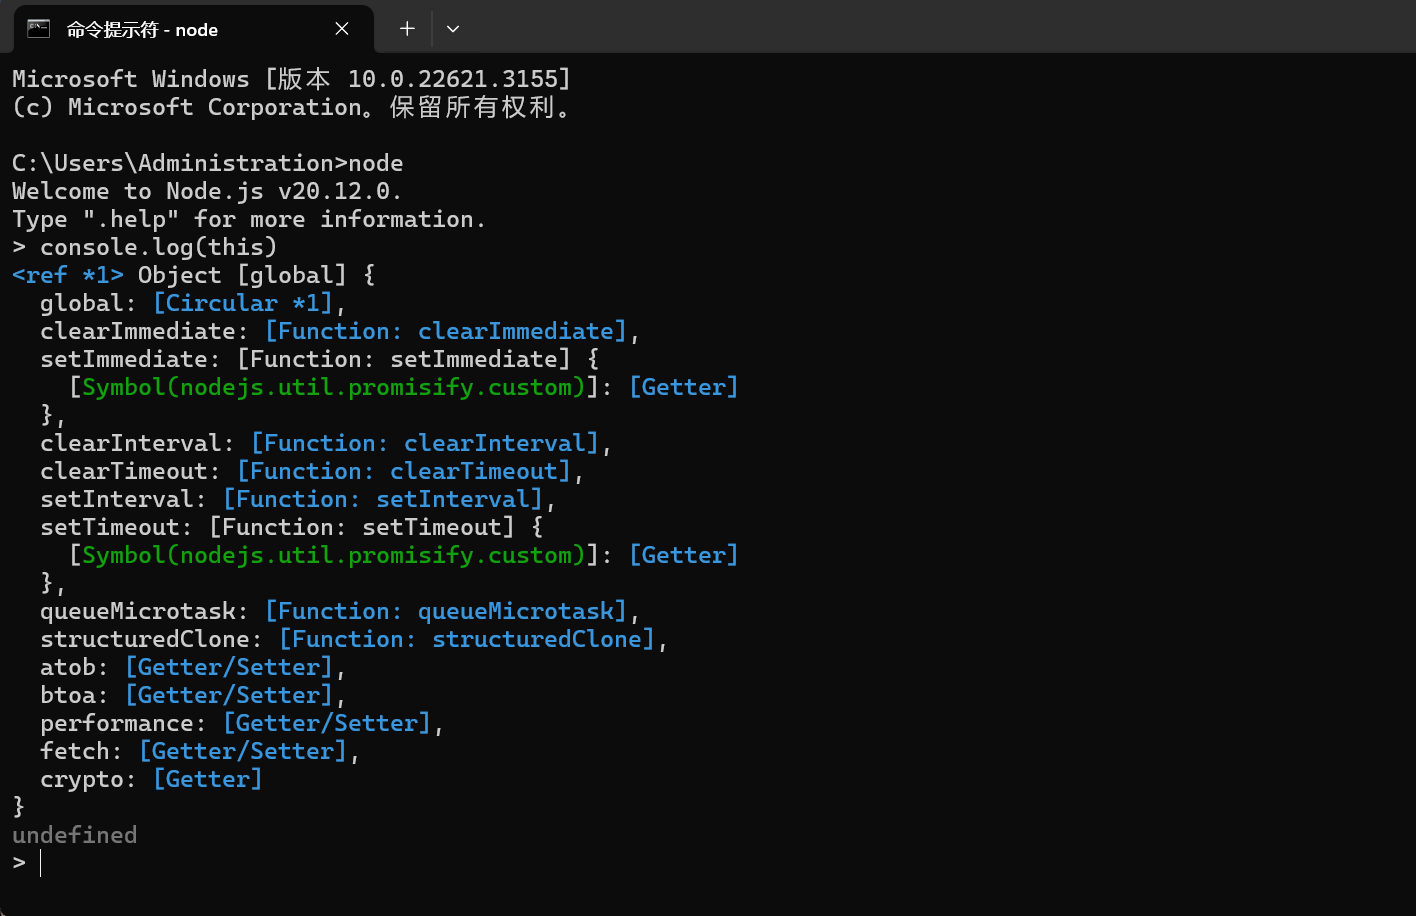The image size is (1416, 916).
Task: Click the "[Function: queueMicrotask]" value
Action: (x=446, y=611)
